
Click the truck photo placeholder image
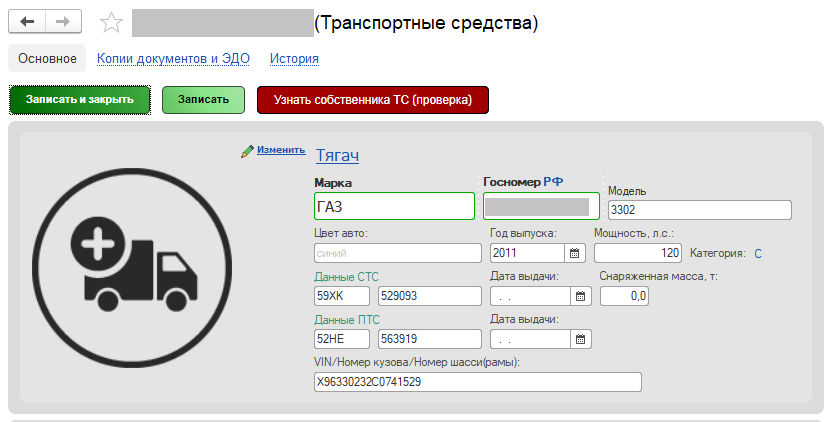[132, 268]
